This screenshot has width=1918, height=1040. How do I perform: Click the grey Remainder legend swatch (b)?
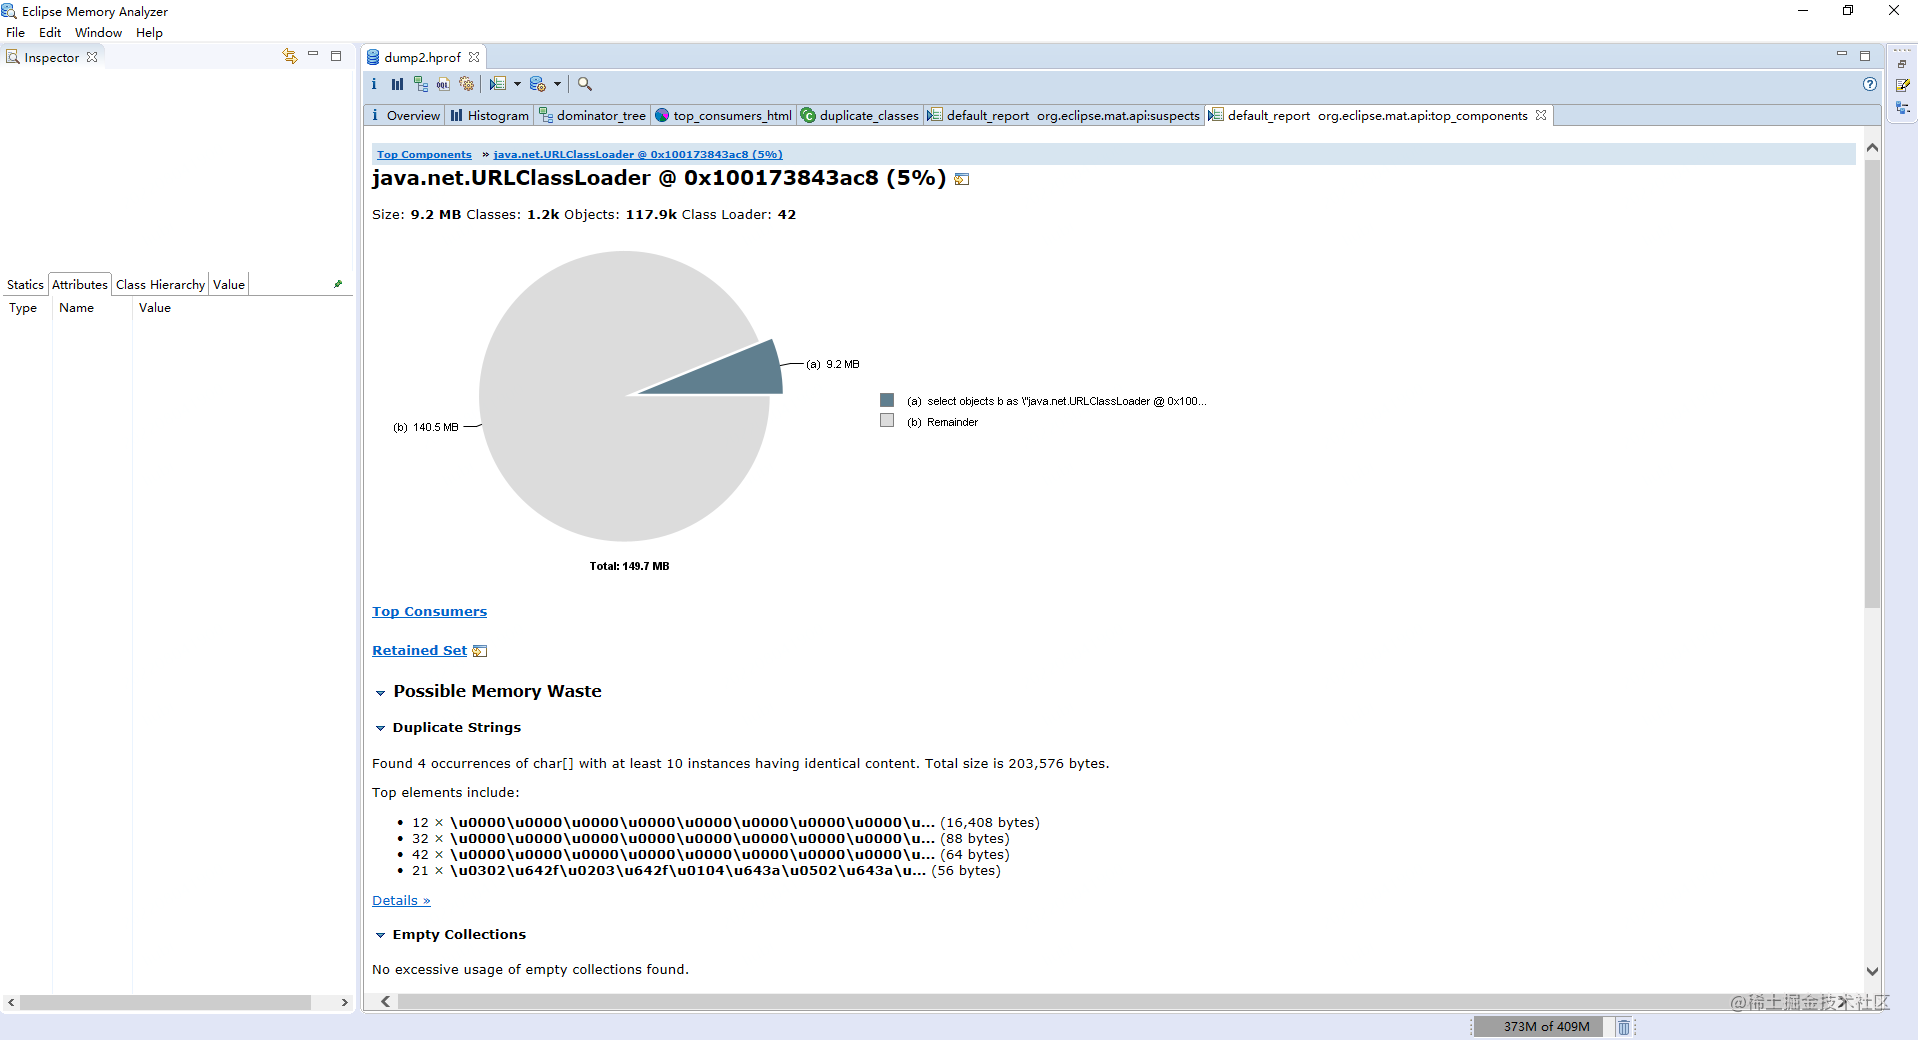coord(887,421)
